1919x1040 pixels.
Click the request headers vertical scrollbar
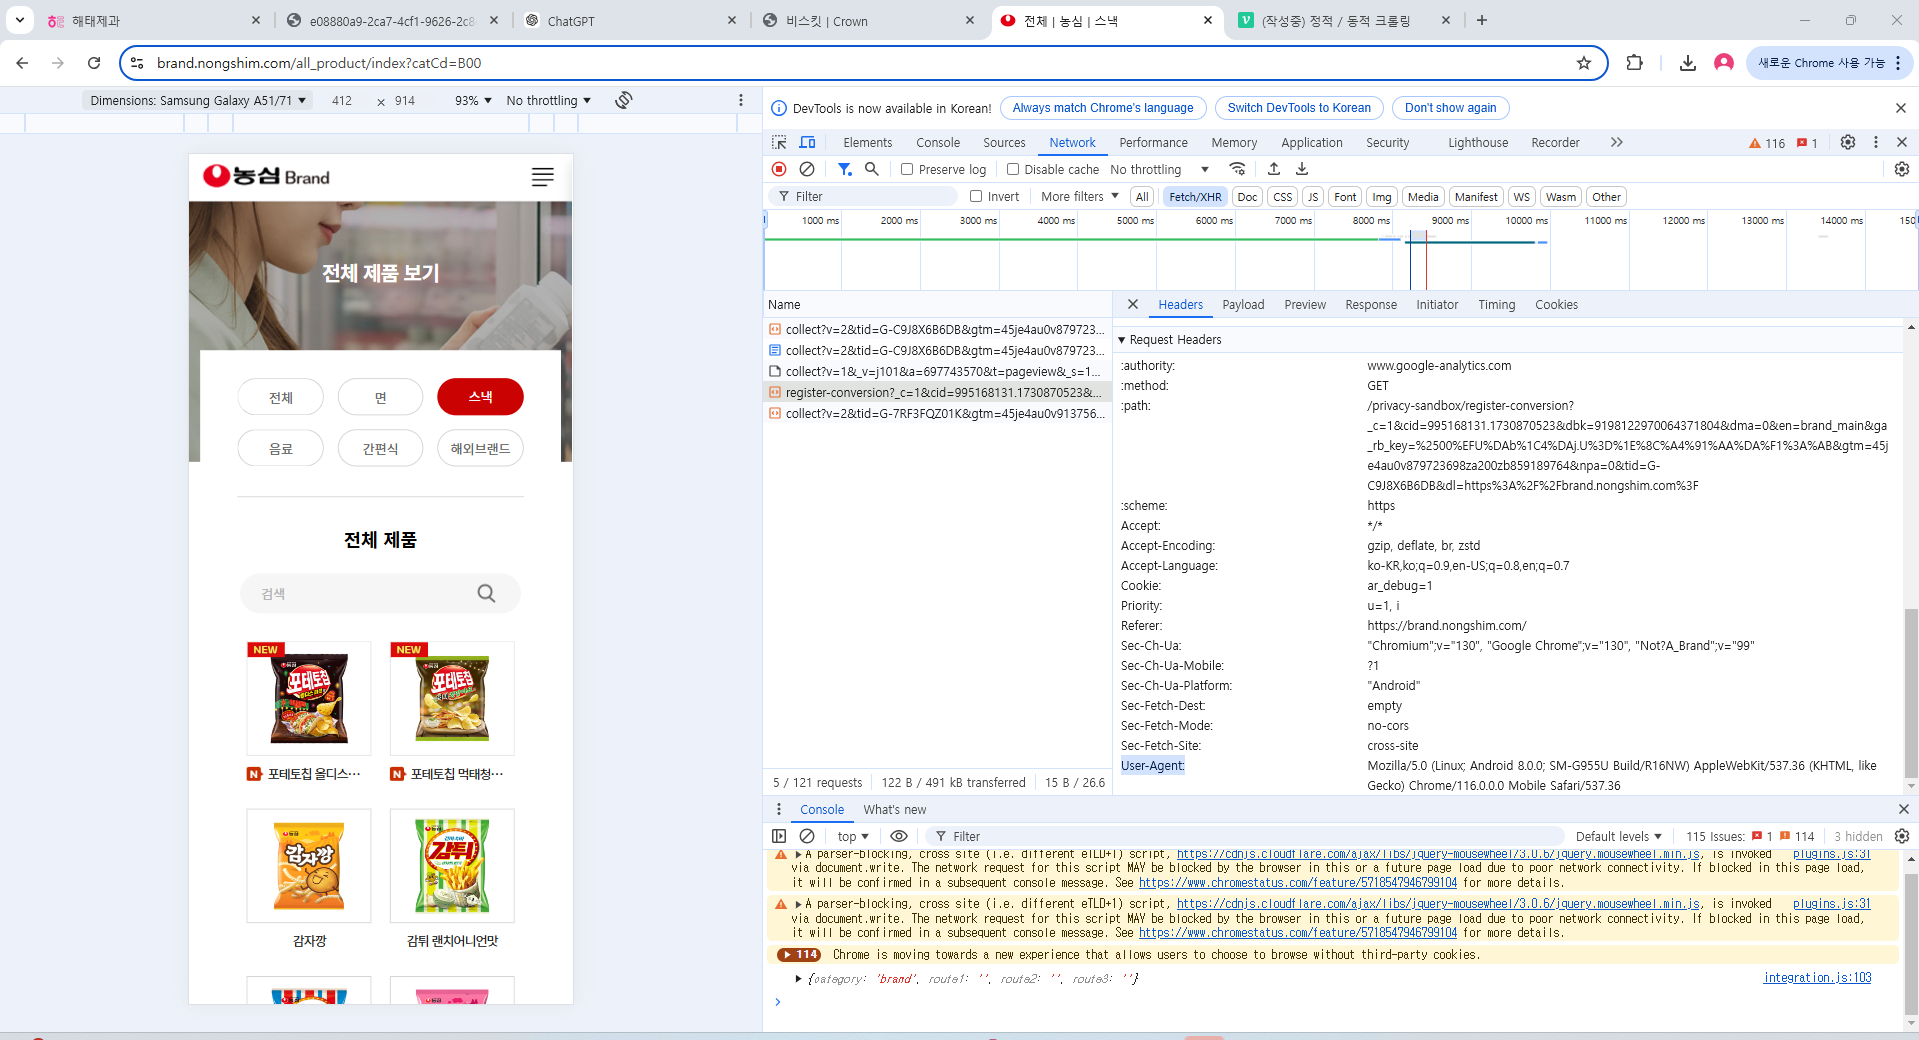1911,693
